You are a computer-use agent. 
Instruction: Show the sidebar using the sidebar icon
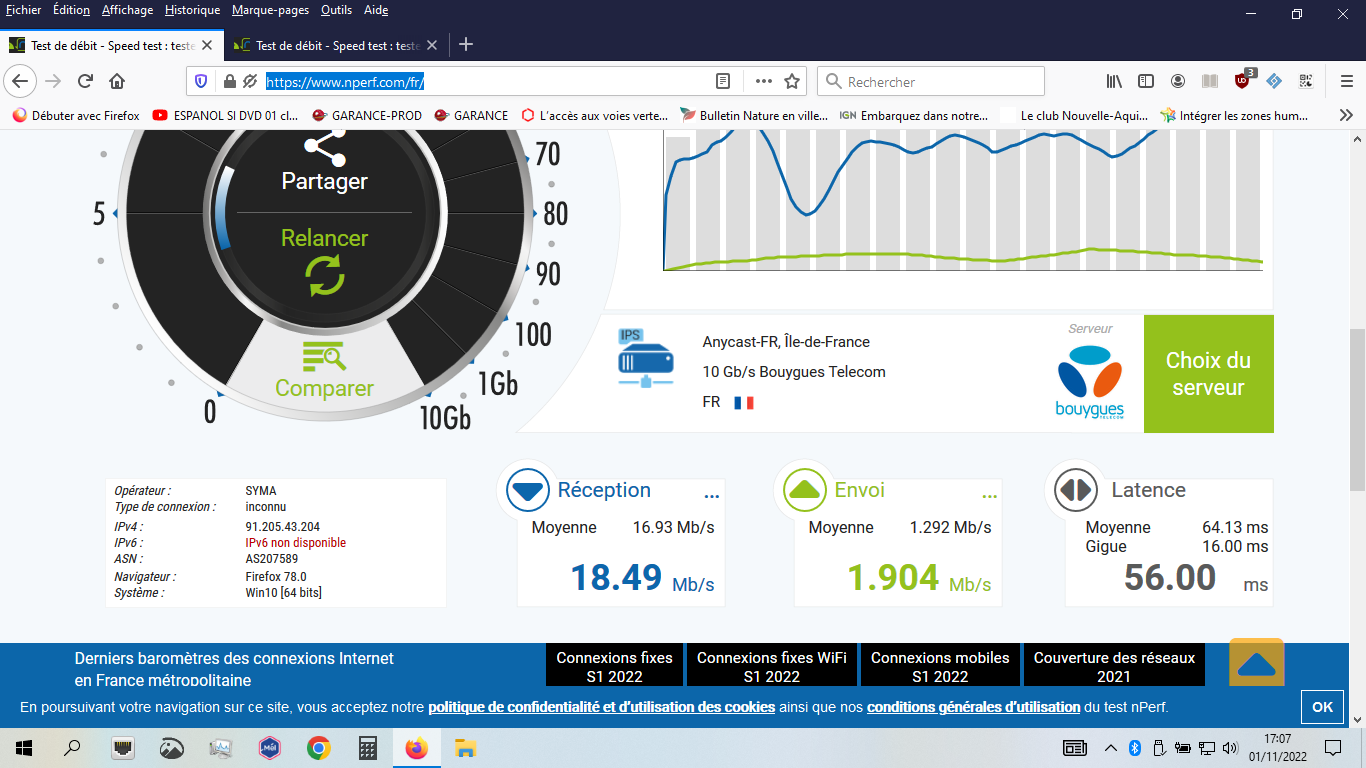click(x=1146, y=81)
